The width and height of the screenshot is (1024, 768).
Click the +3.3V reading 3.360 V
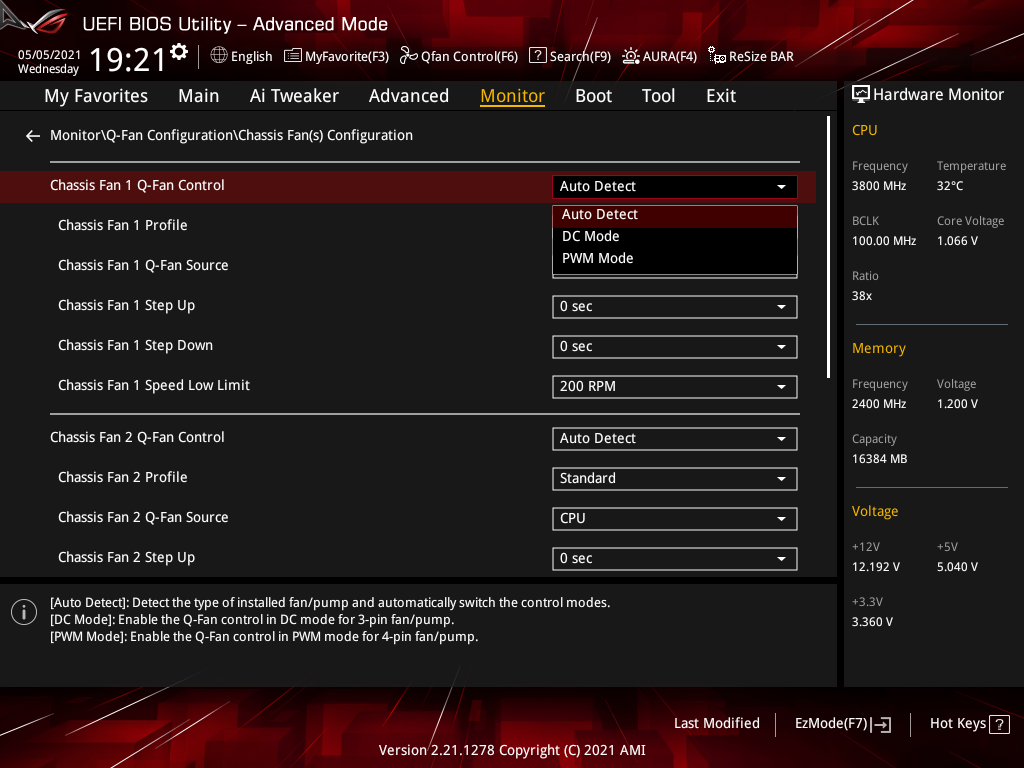pyautogui.click(x=872, y=622)
